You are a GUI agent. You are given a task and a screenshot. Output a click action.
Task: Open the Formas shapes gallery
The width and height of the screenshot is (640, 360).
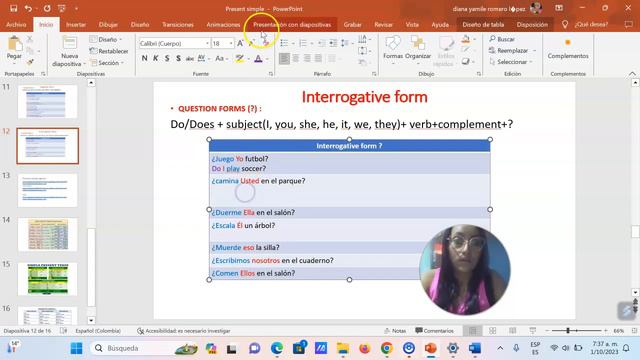(x=393, y=50)
